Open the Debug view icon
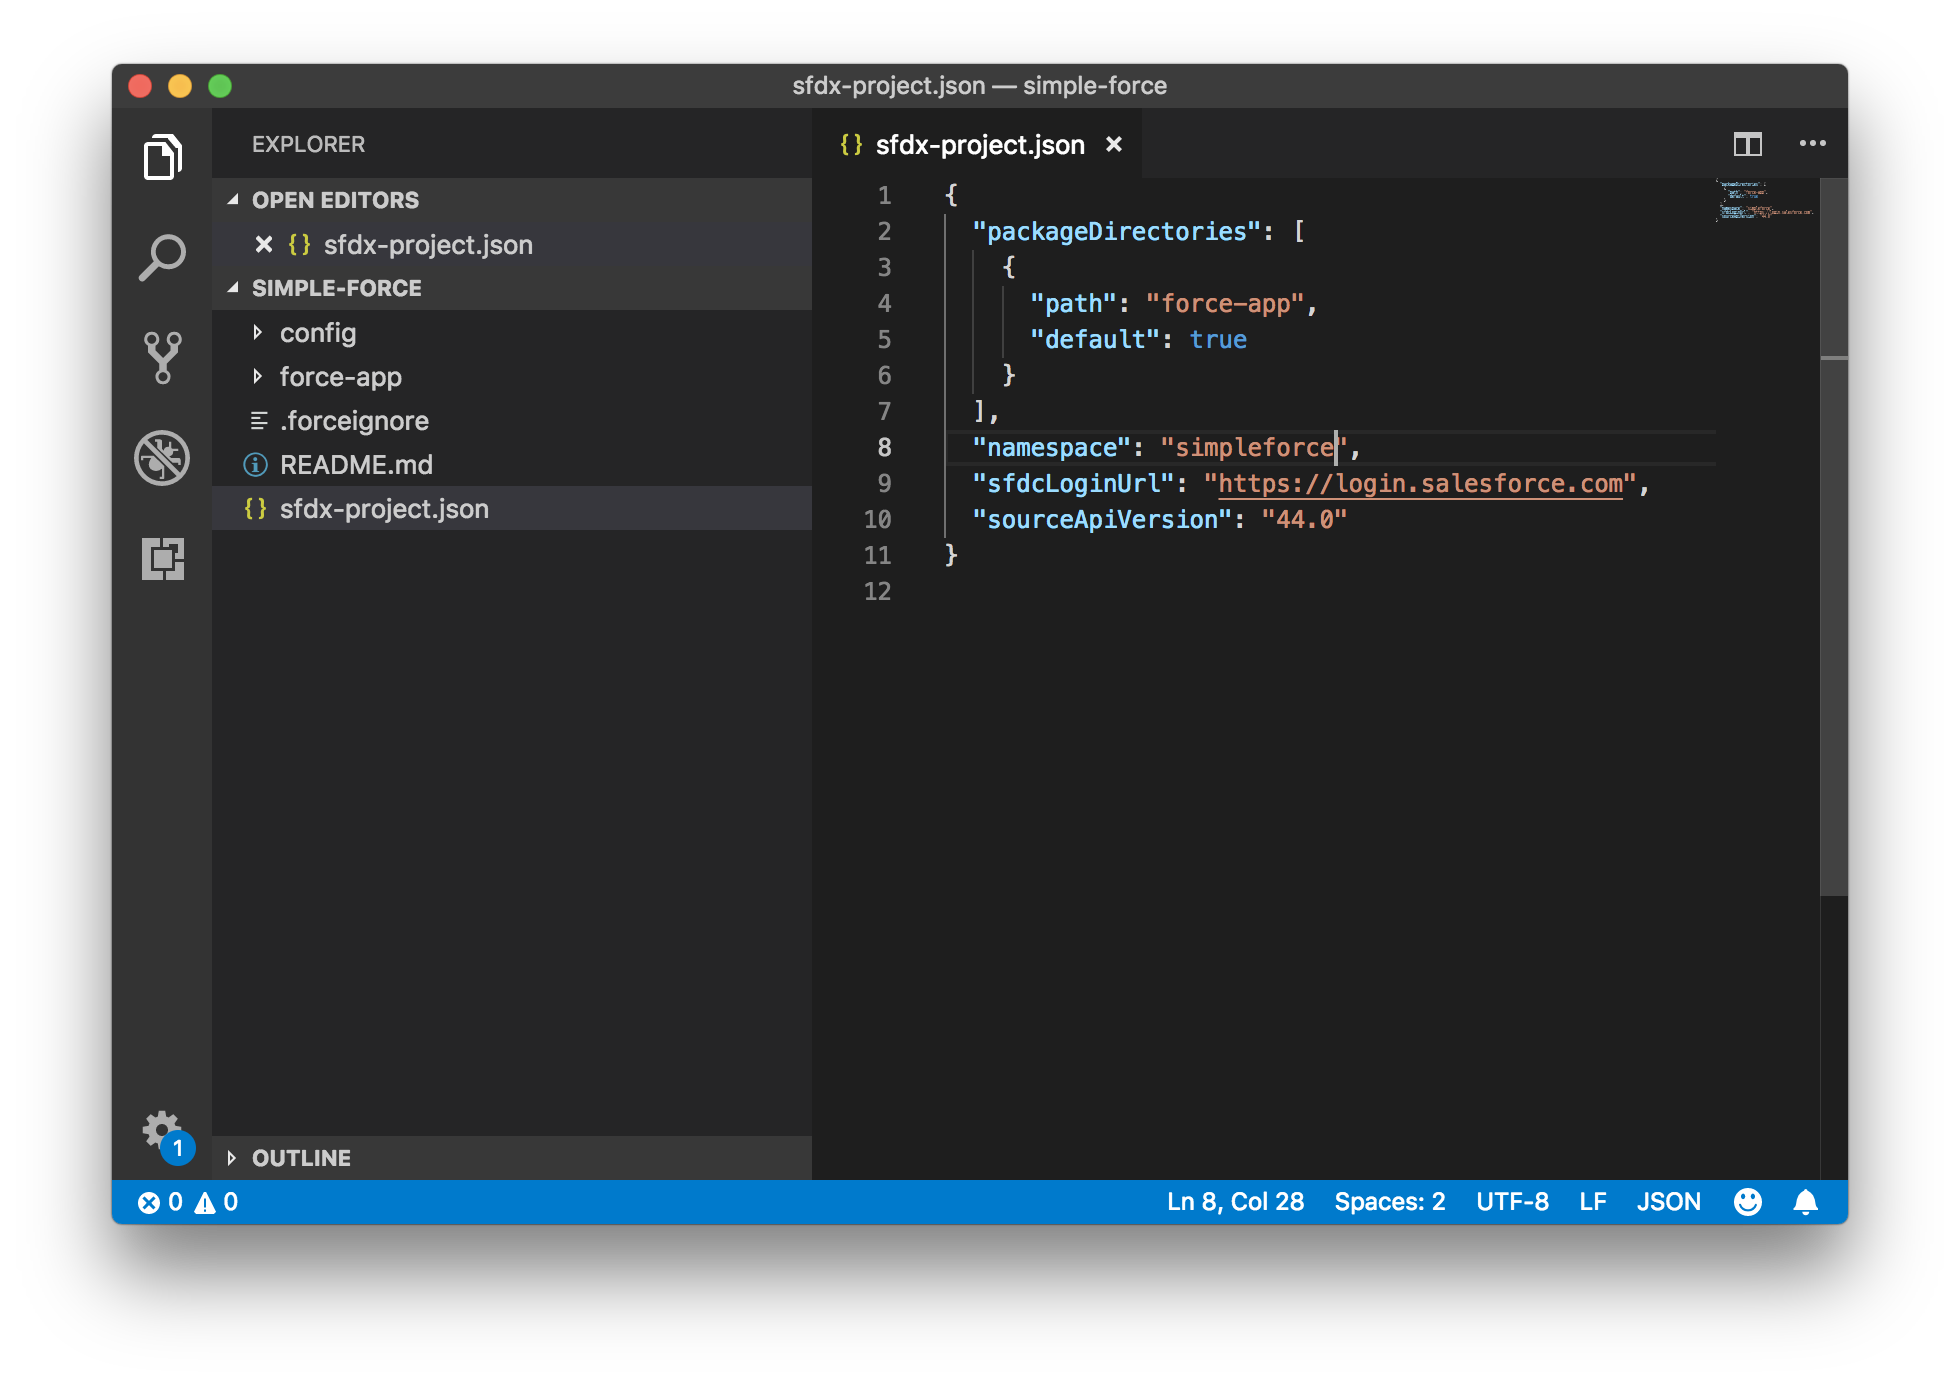 (163, 457)
